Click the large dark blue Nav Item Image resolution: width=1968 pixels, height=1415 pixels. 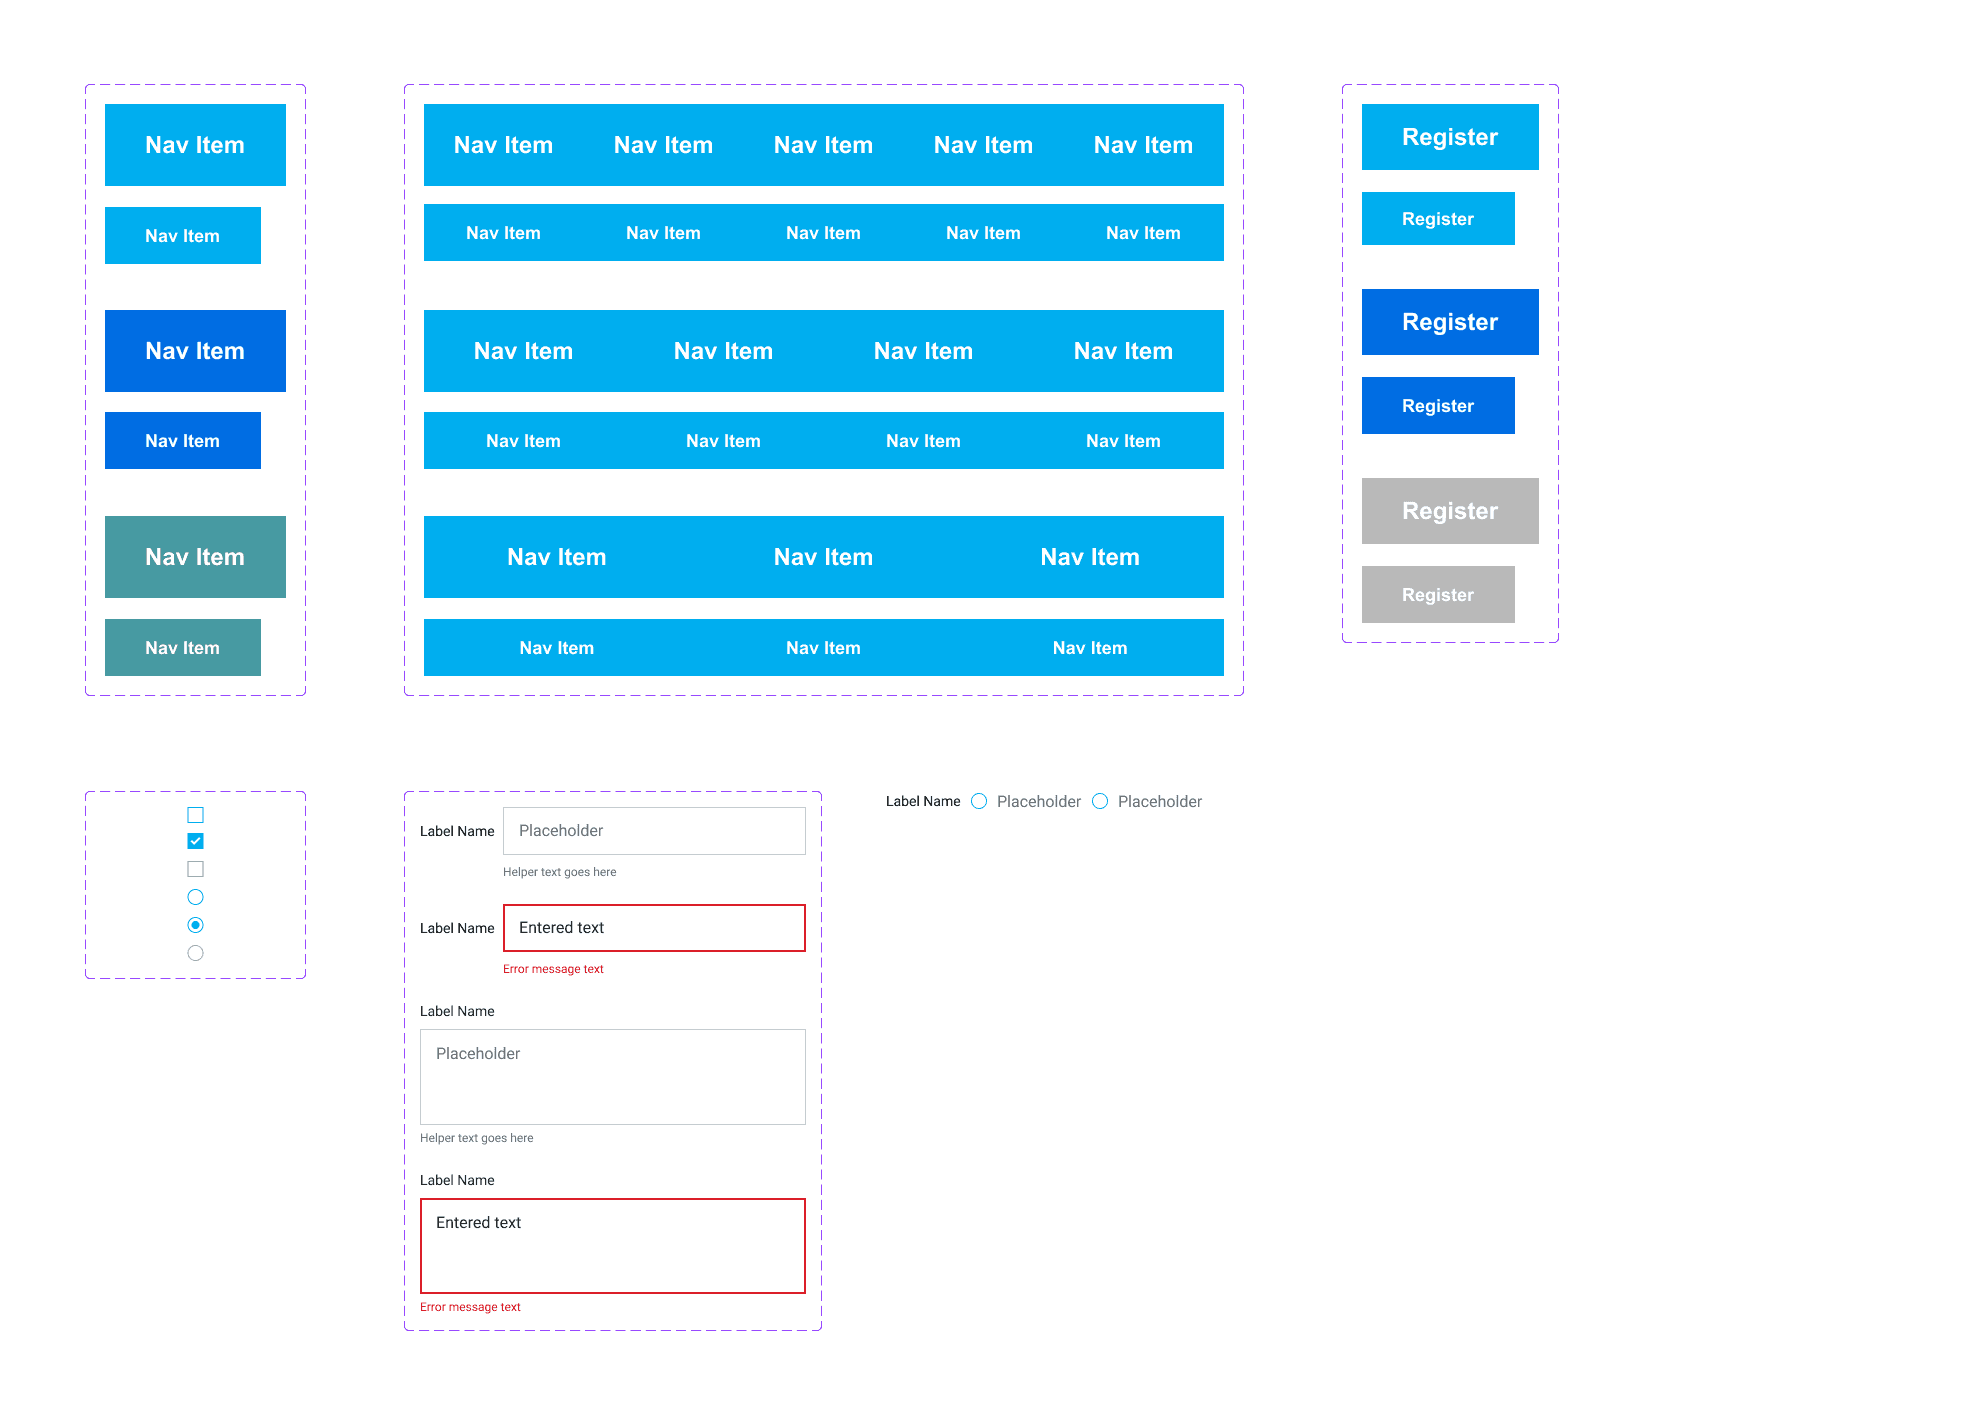coord(195,351)
